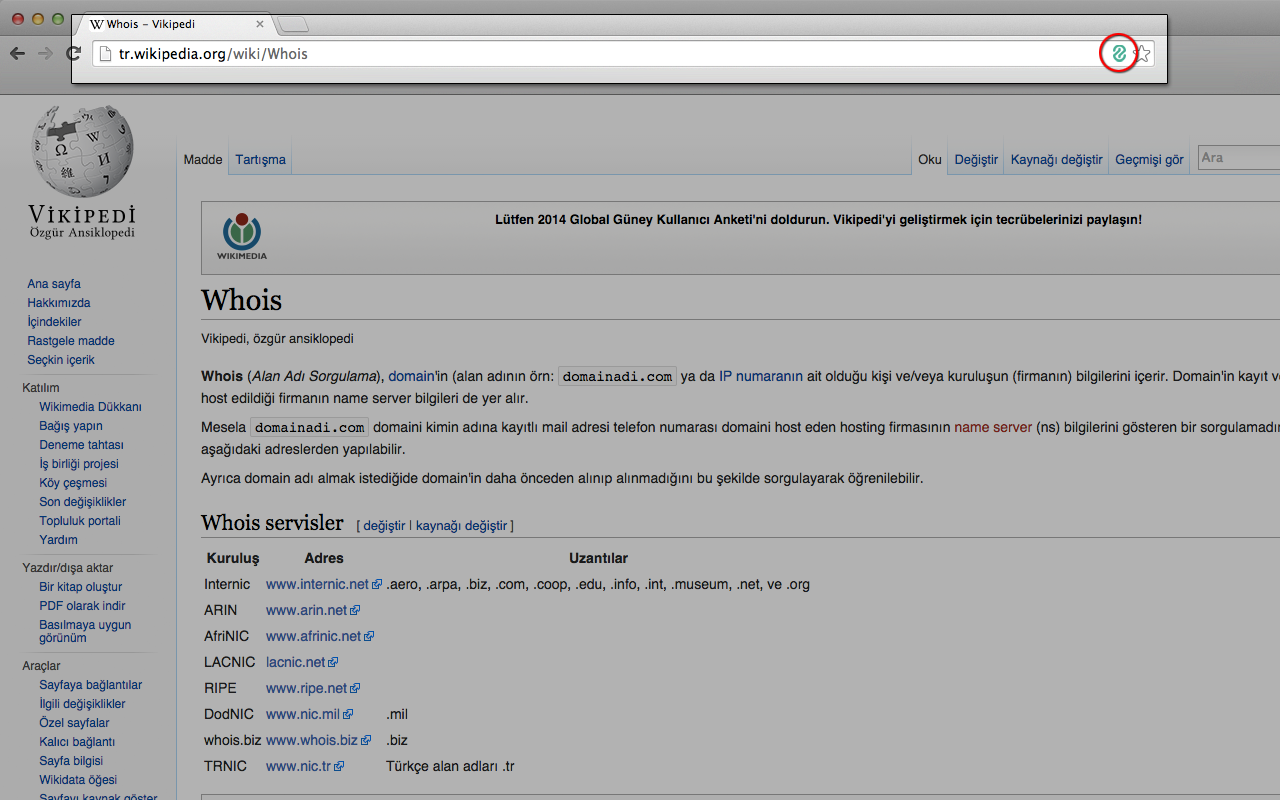The width and height of the screenshot is (1280, 800).
Task: Click the browser forward navigation arrow
Action: click(44, 53)
